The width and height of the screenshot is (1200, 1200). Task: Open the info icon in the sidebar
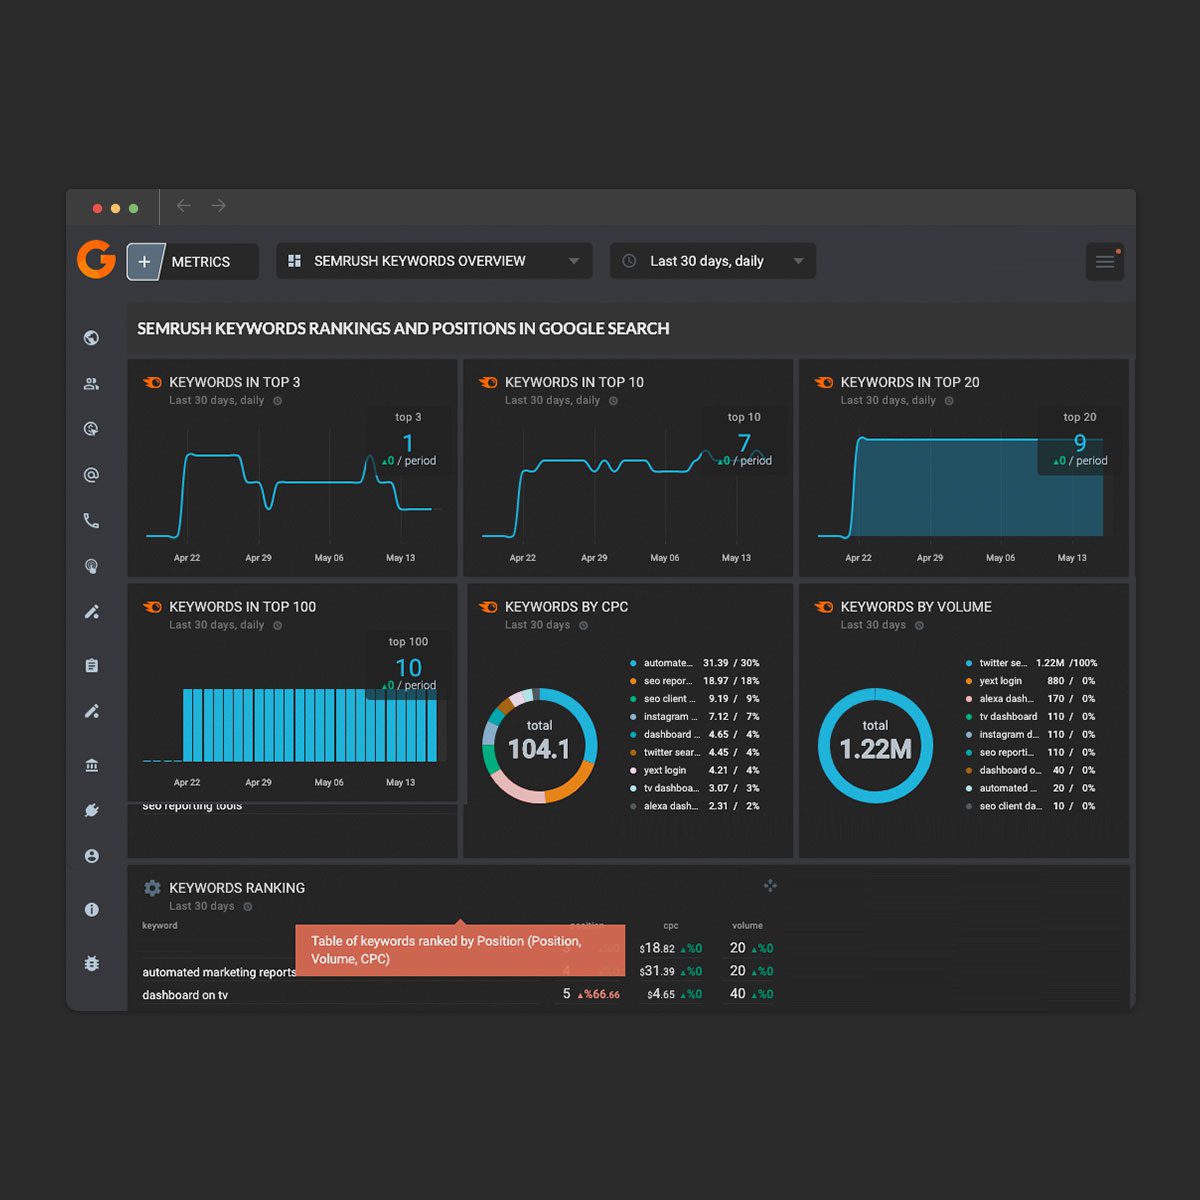(91, 909)
